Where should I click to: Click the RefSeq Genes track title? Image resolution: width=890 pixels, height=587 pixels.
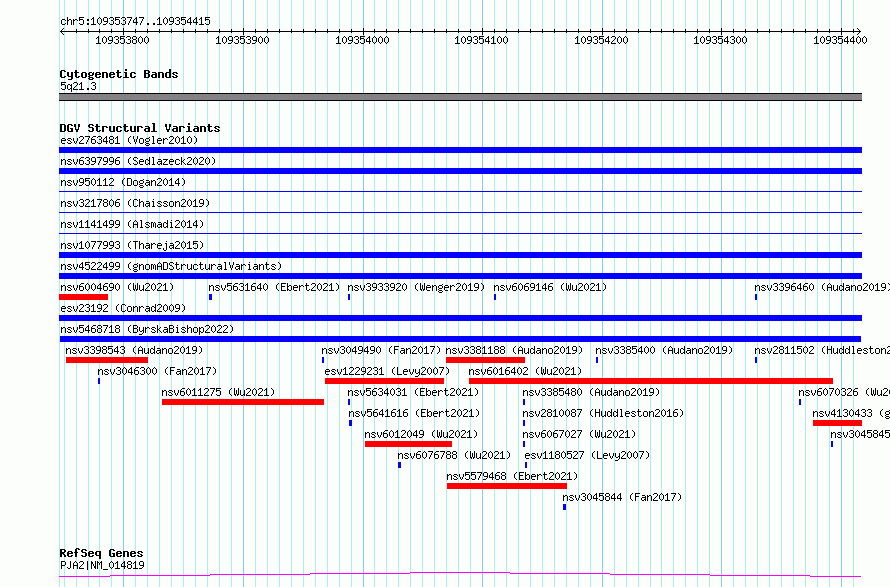102,553
